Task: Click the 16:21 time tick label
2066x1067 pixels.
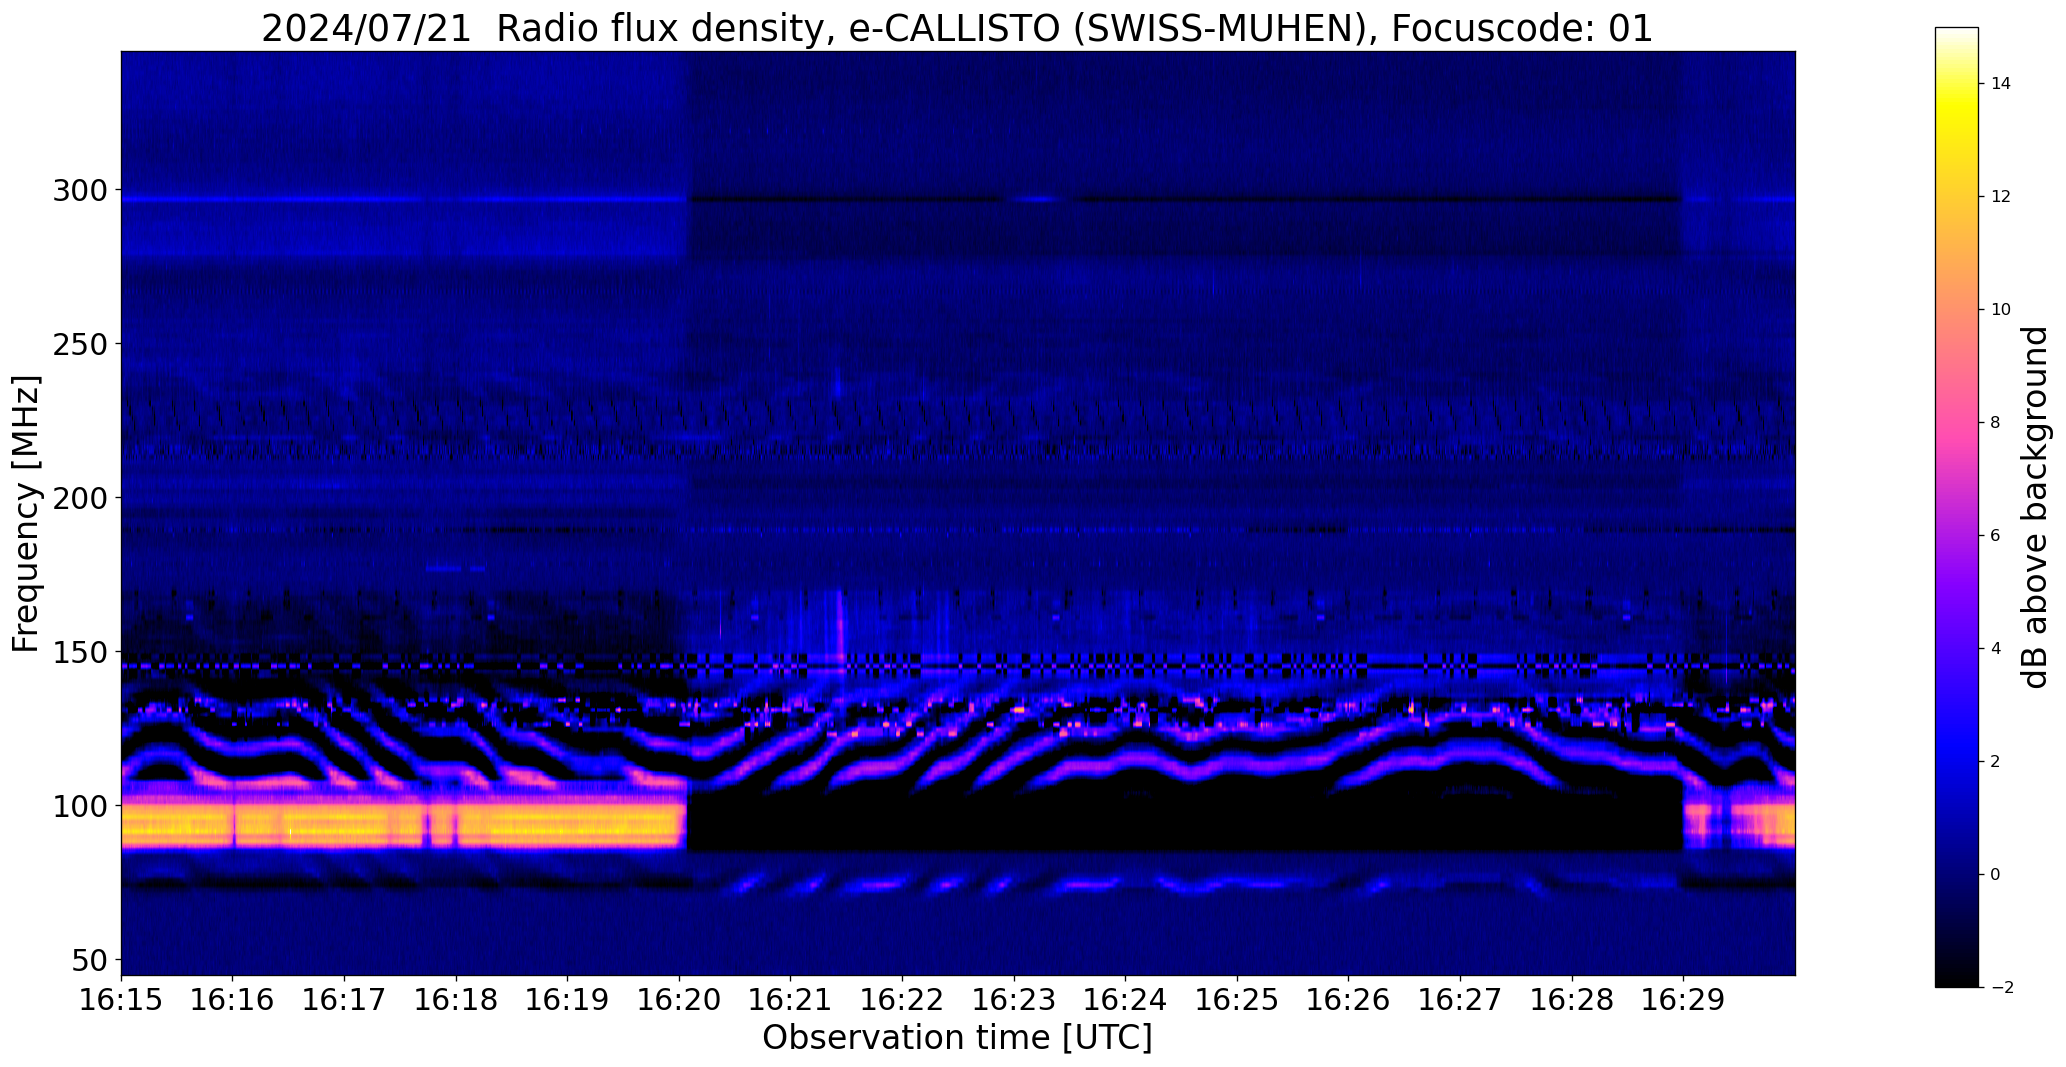Action: (x=791, y=1000)
